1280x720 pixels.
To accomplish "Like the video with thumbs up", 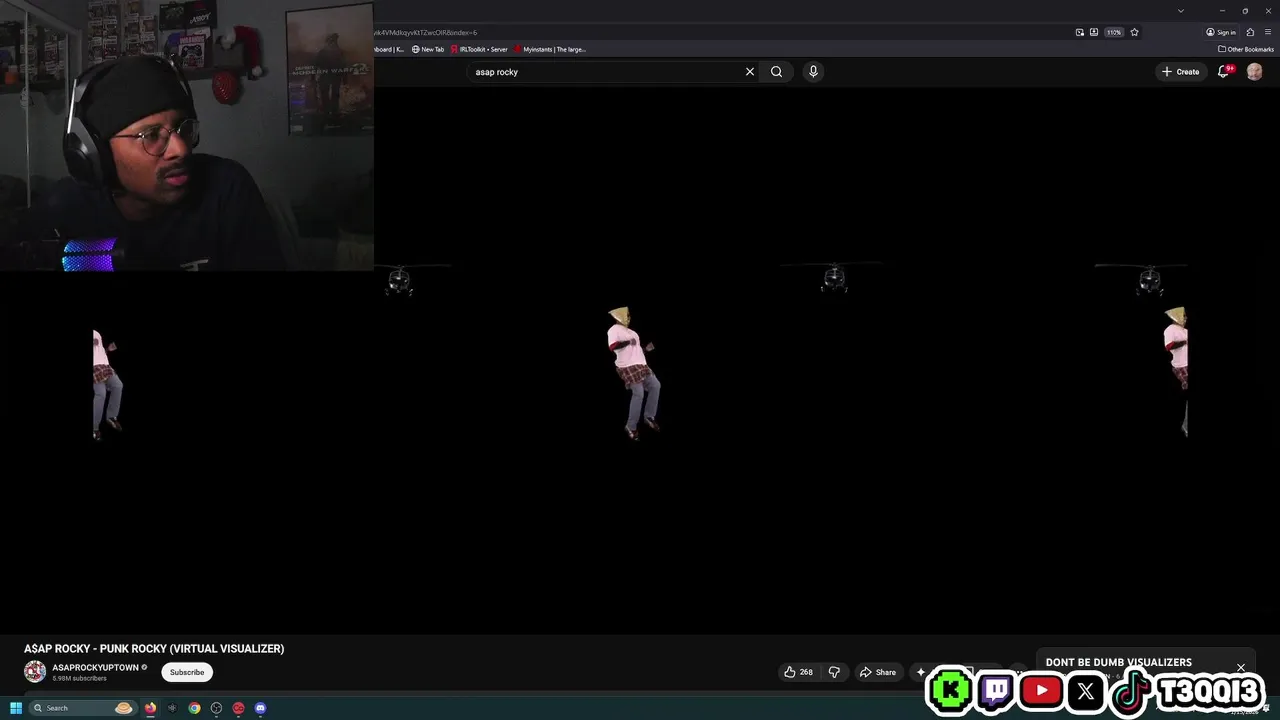I will pyautogui.click(x=798, y=672).
